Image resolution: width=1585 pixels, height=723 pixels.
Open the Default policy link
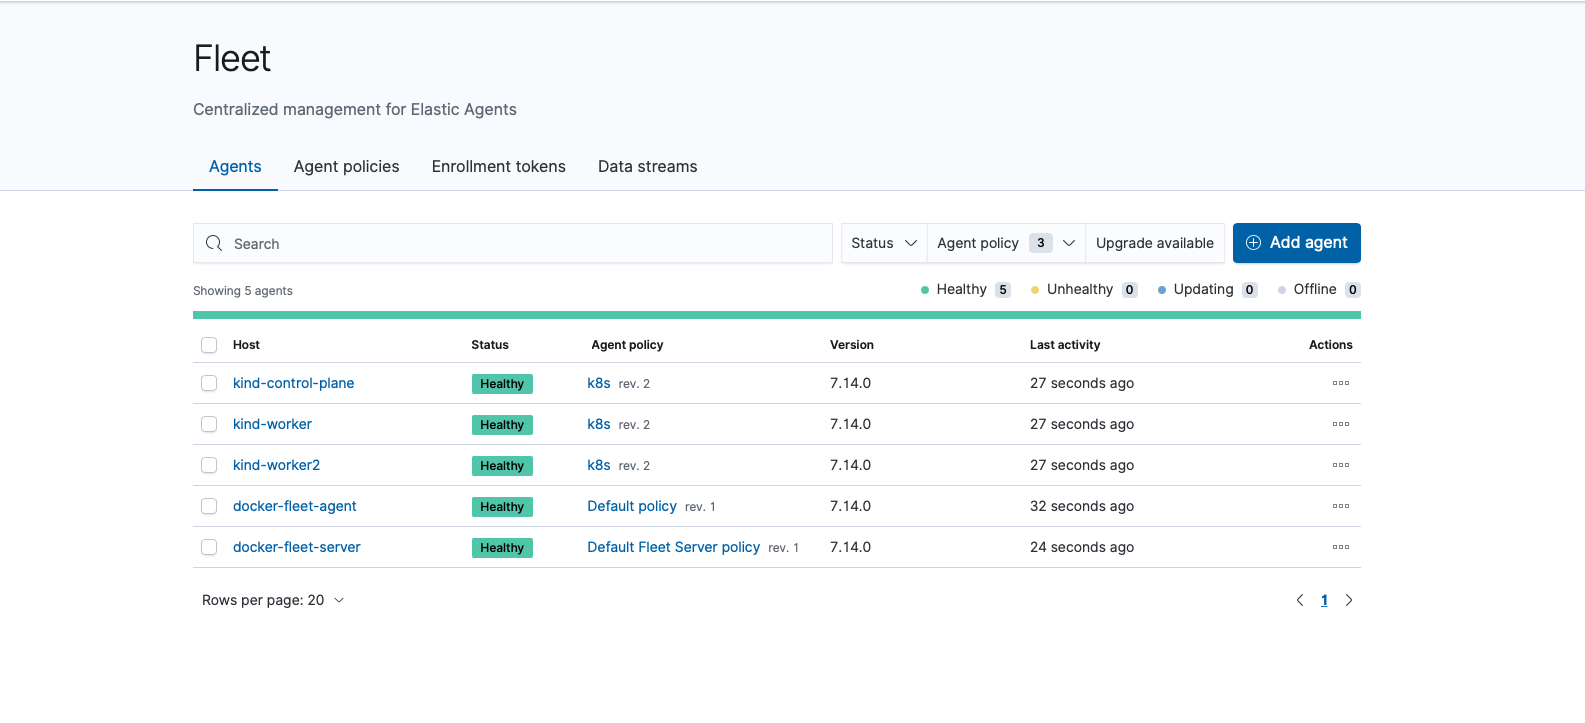click(x=632, y=506)
